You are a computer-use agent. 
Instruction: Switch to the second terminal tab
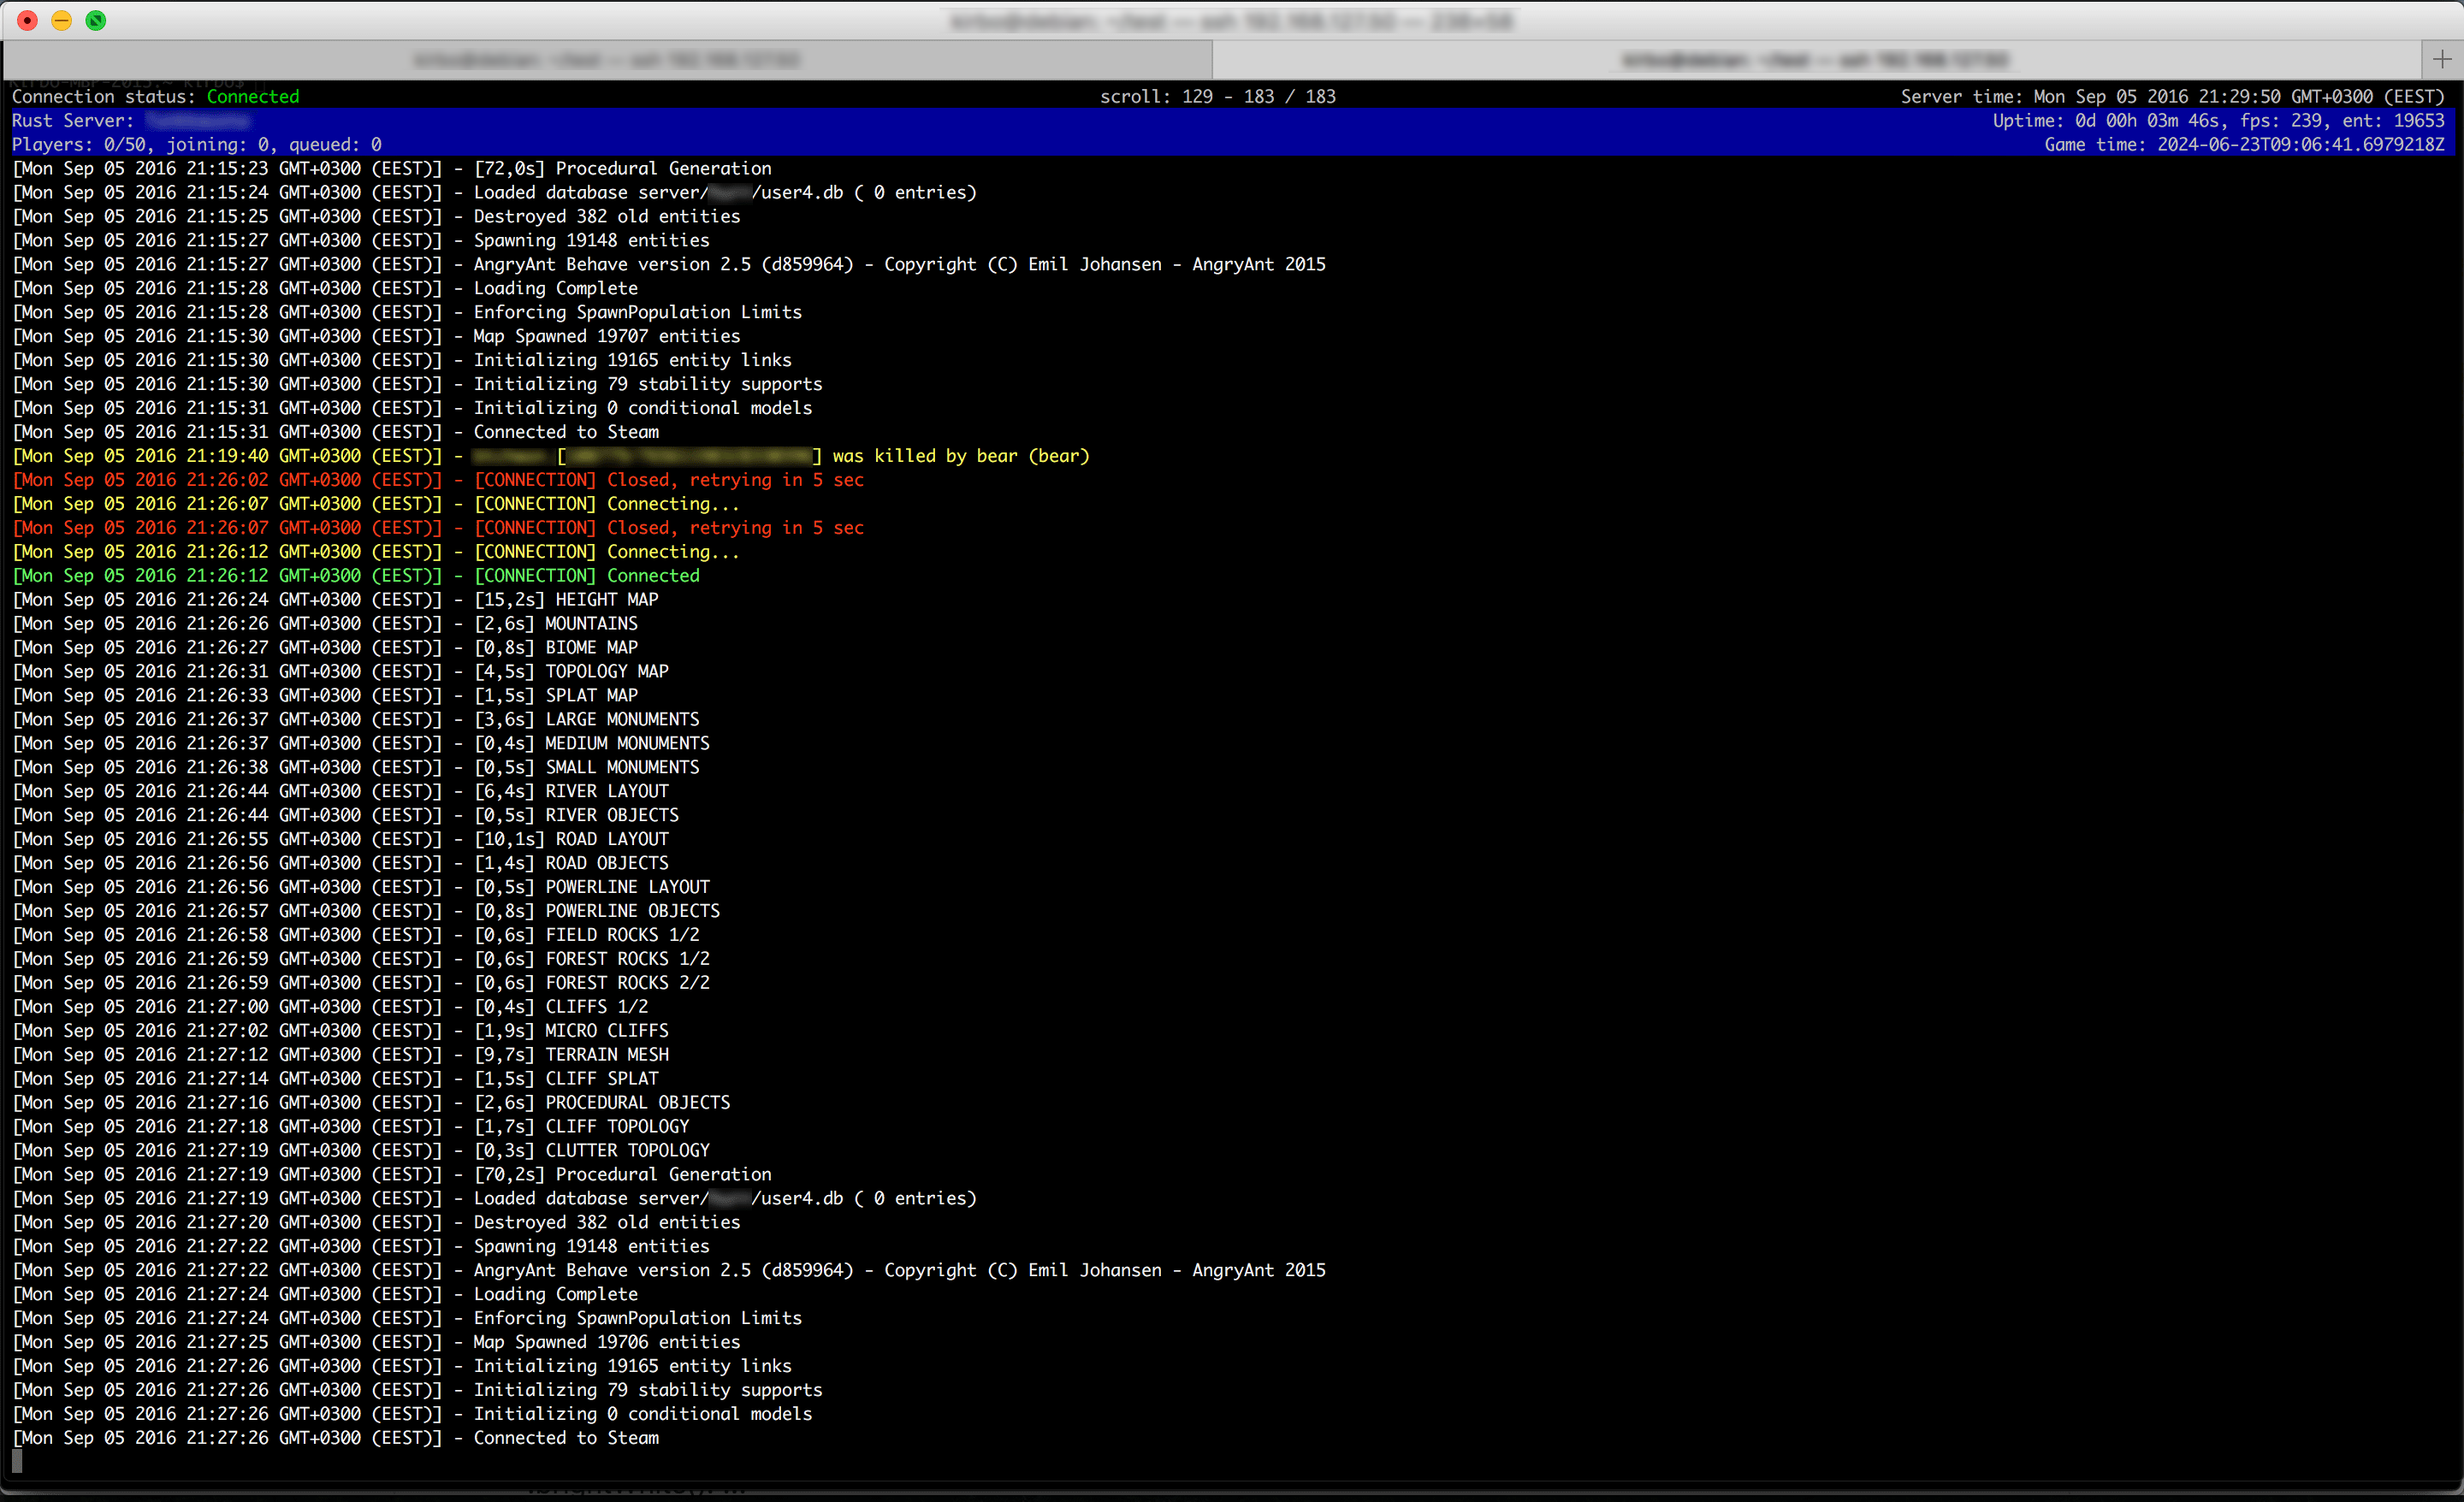(x=1814, y=60)
